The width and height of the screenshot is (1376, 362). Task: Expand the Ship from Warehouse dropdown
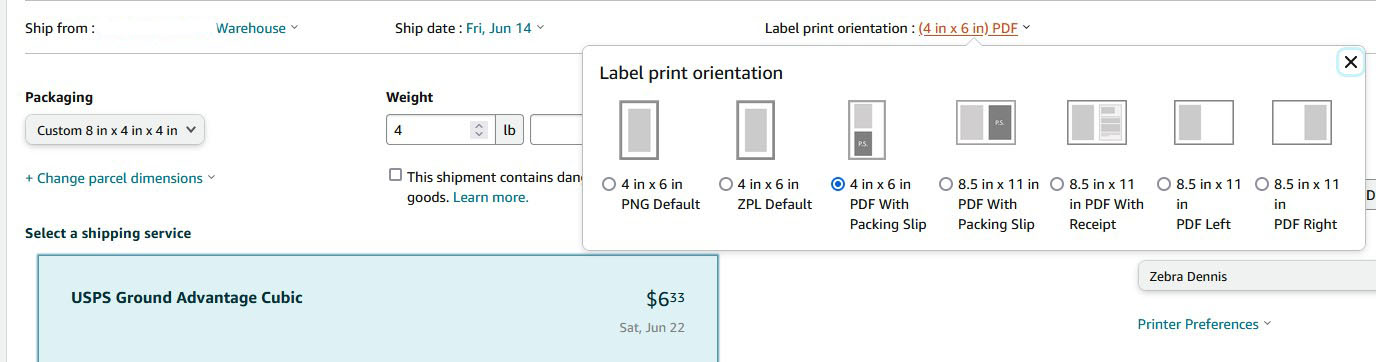pyautogui.click(x=257, y=28)
